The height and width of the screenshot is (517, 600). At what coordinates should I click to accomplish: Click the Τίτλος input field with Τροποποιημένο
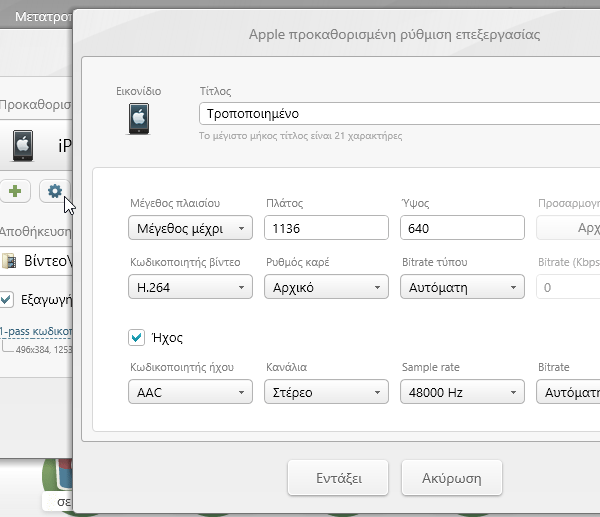pyautogui.click(x=399, y=114)
